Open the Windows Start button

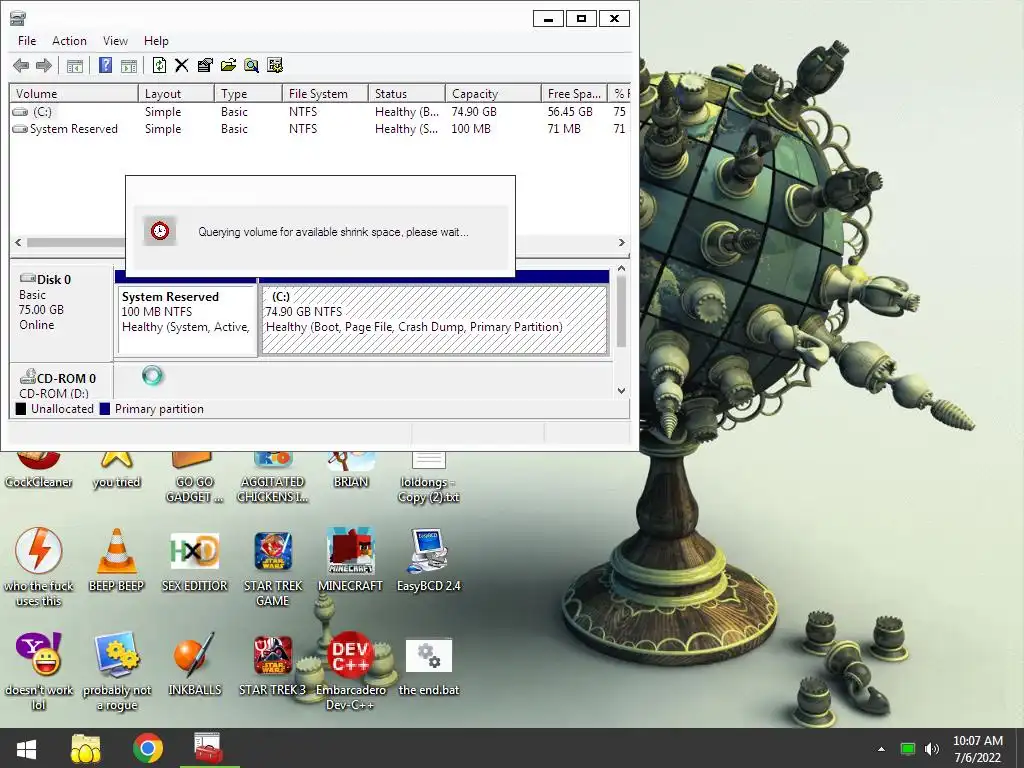[27, 748]
